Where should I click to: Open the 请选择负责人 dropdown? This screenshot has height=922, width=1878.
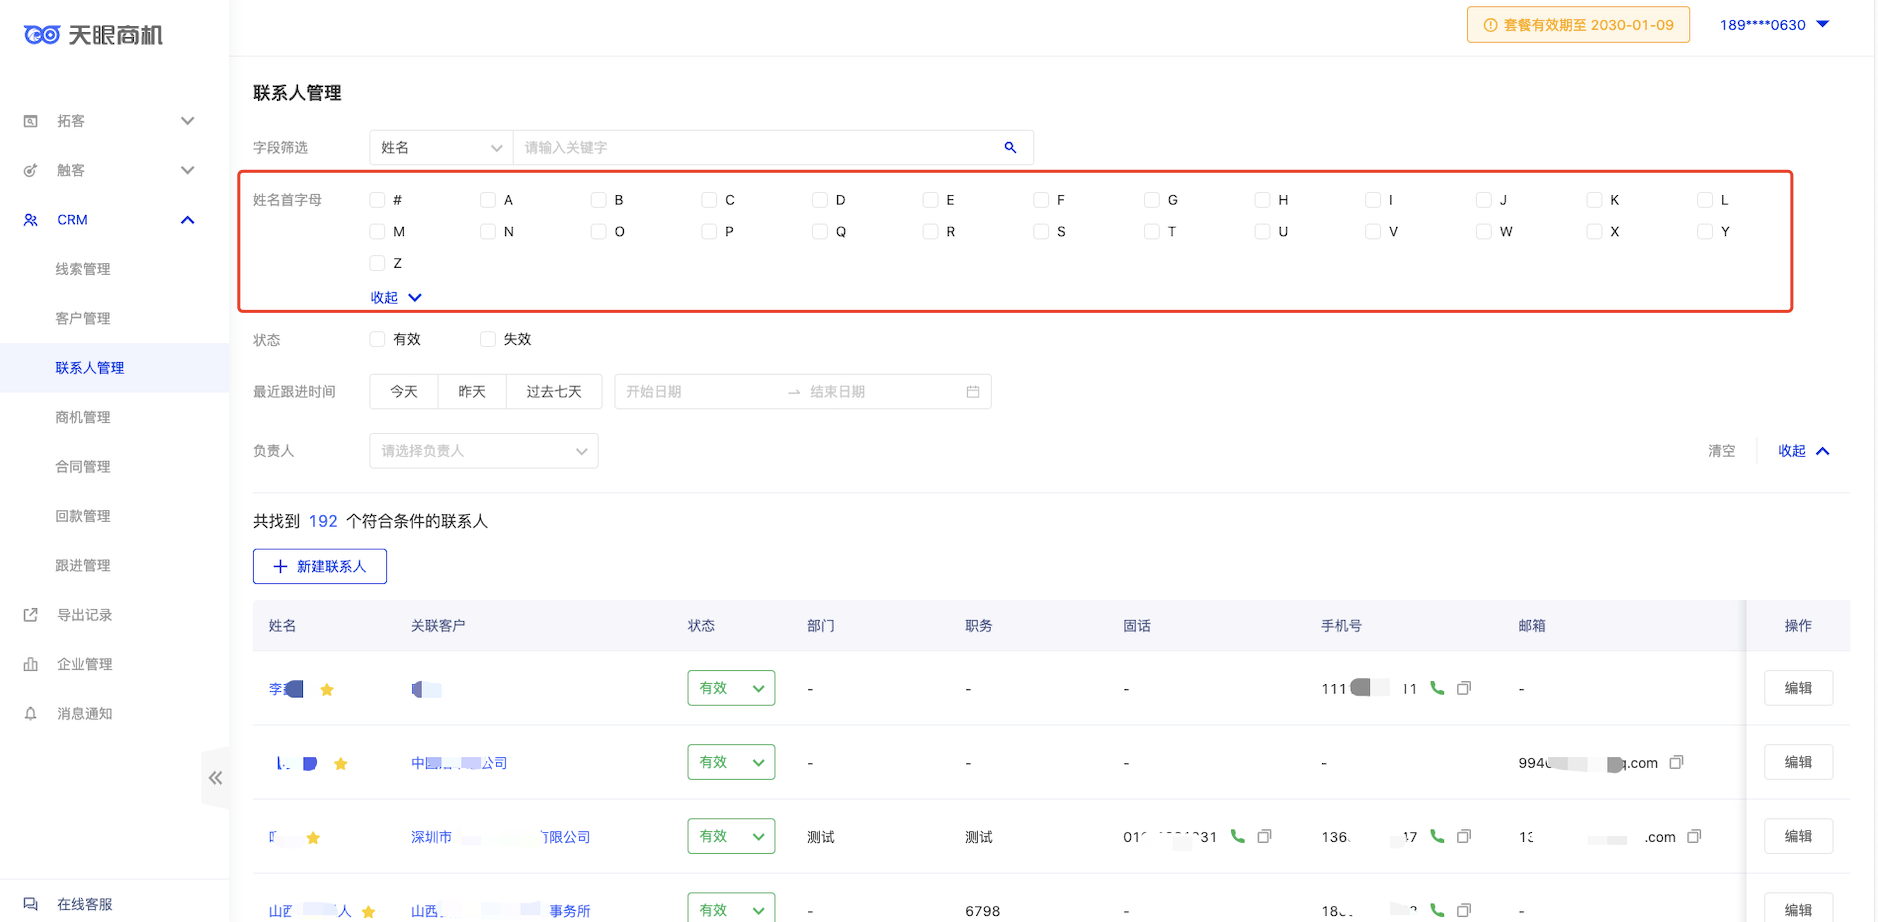click(484, 451)
